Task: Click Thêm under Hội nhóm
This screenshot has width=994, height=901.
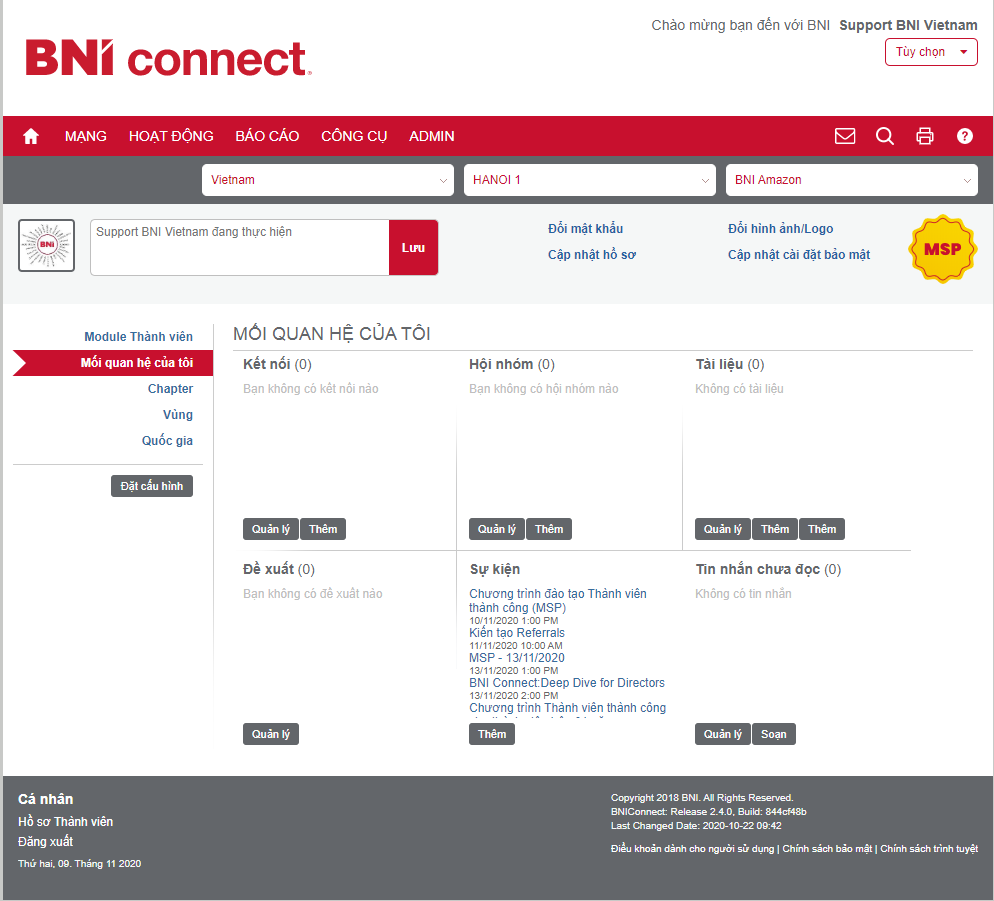Action: (549, 529)
